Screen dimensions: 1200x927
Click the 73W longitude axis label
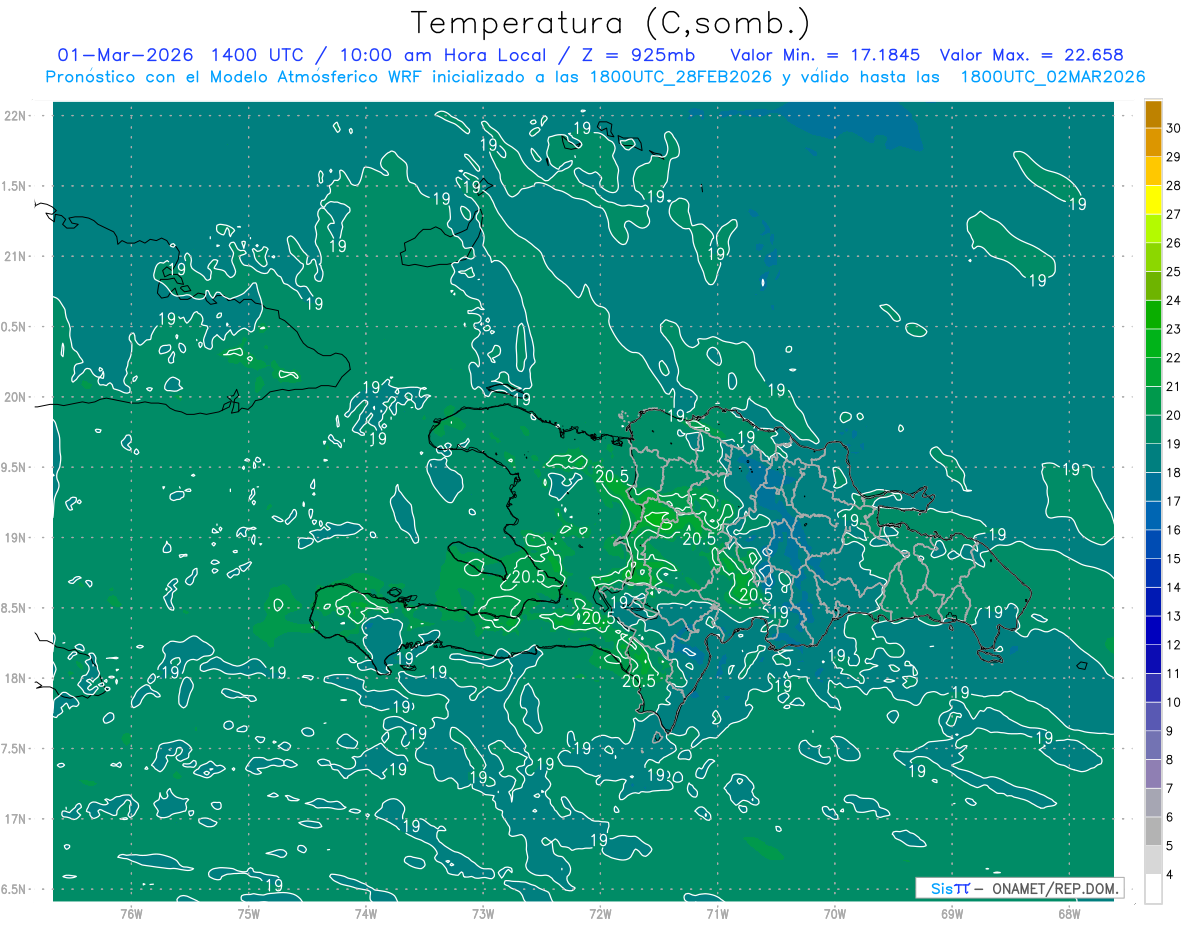pos(483,914)
